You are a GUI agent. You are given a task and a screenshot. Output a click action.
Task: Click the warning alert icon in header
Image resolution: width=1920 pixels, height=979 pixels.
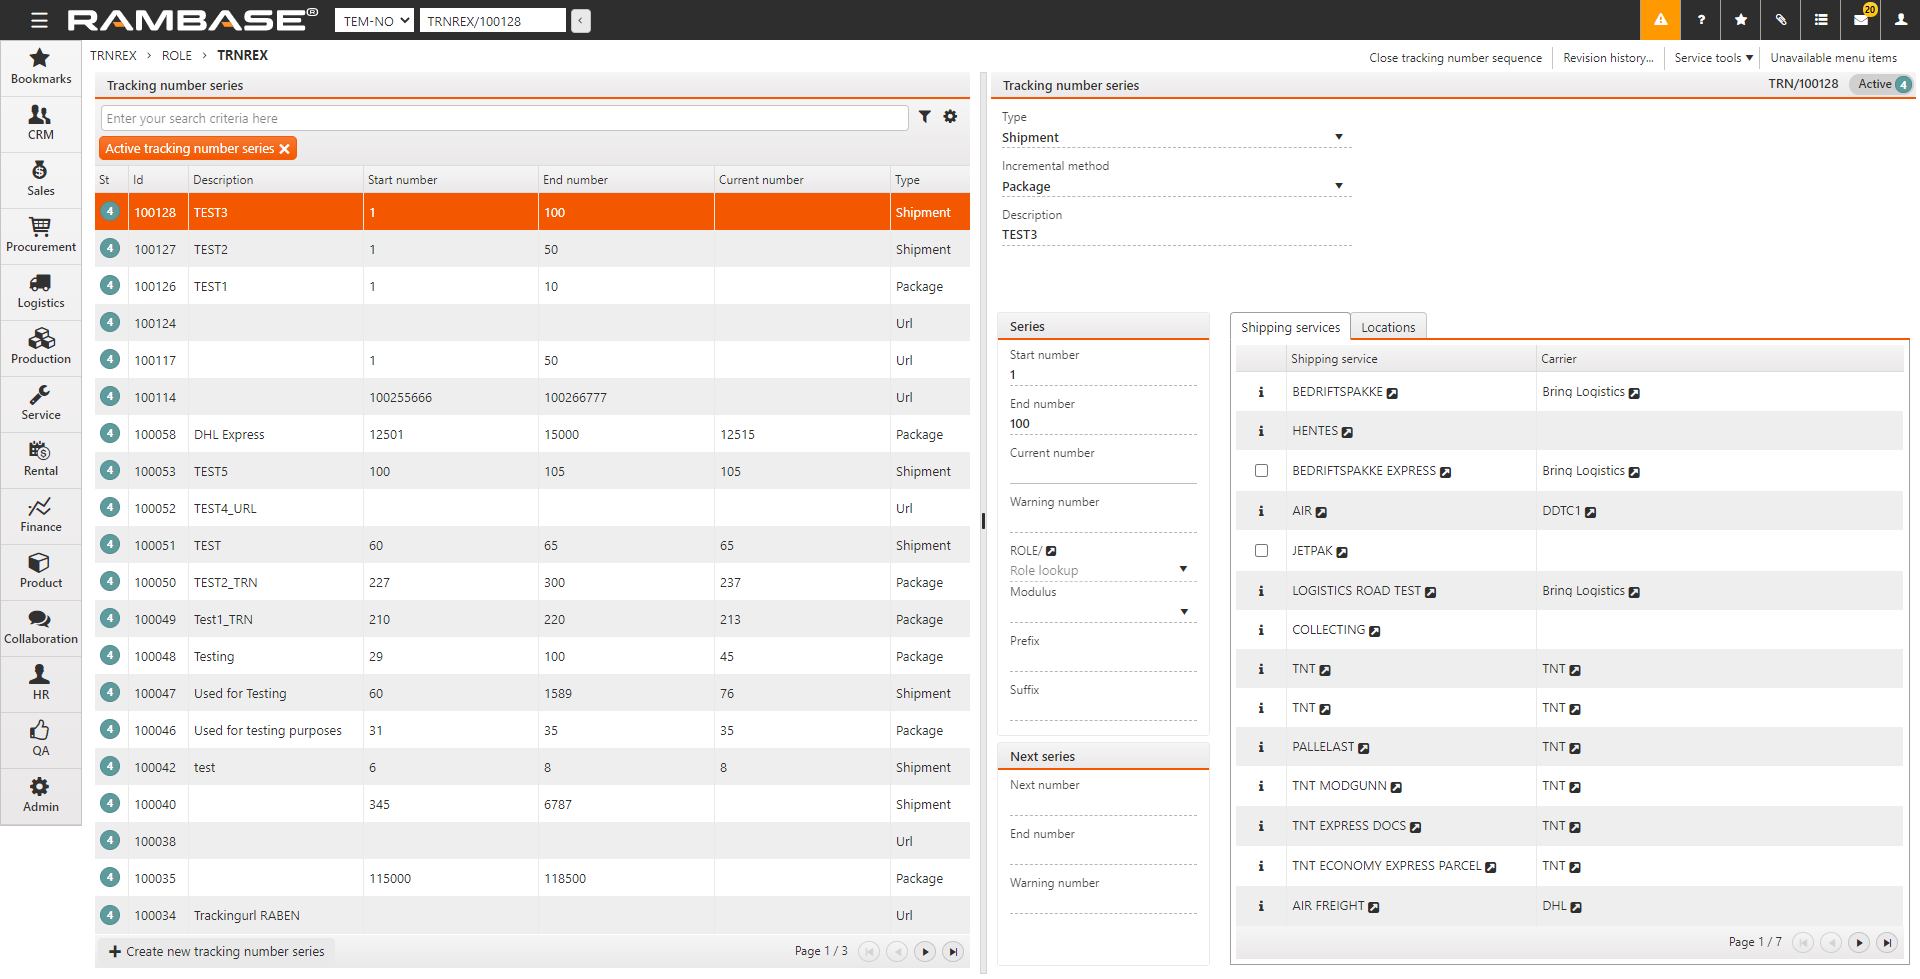click(x=1660, y=20)
